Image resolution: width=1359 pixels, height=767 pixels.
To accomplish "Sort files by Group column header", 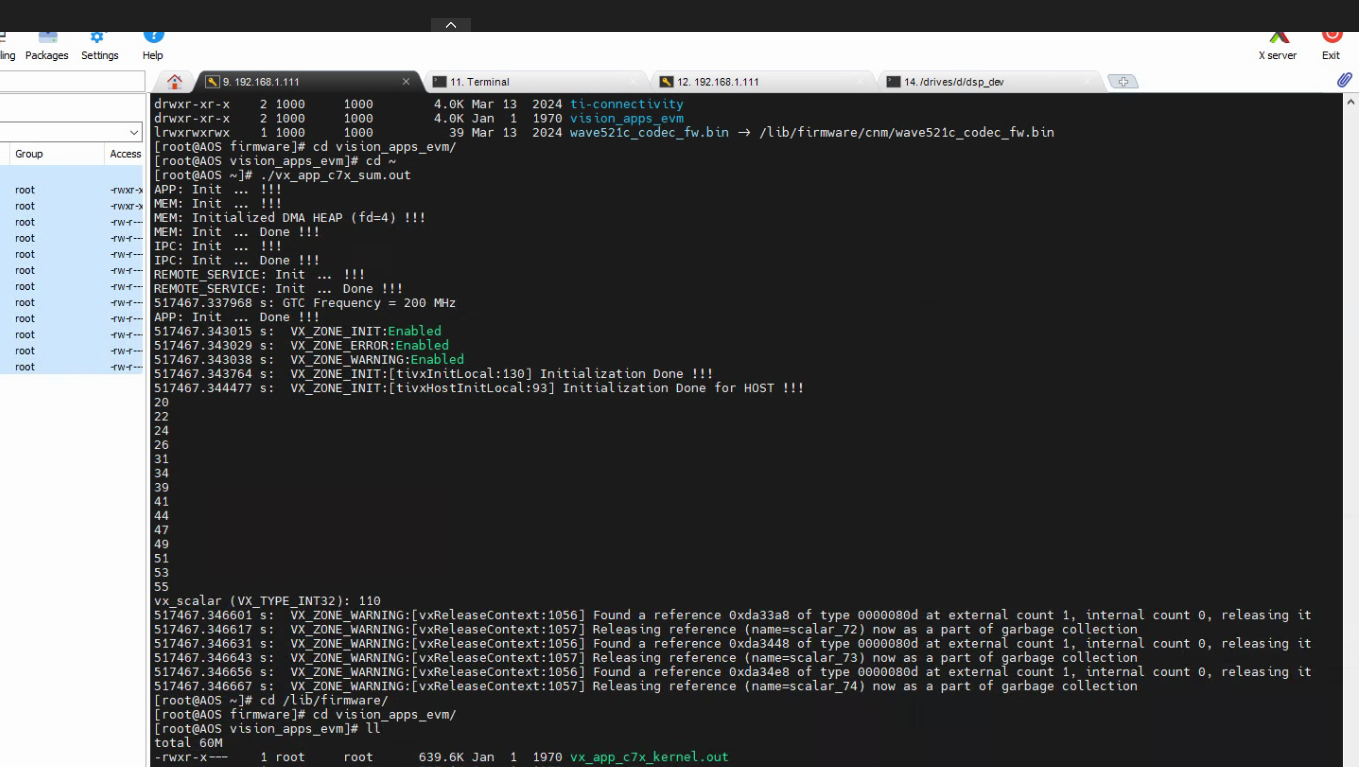I will click(29, 154).
